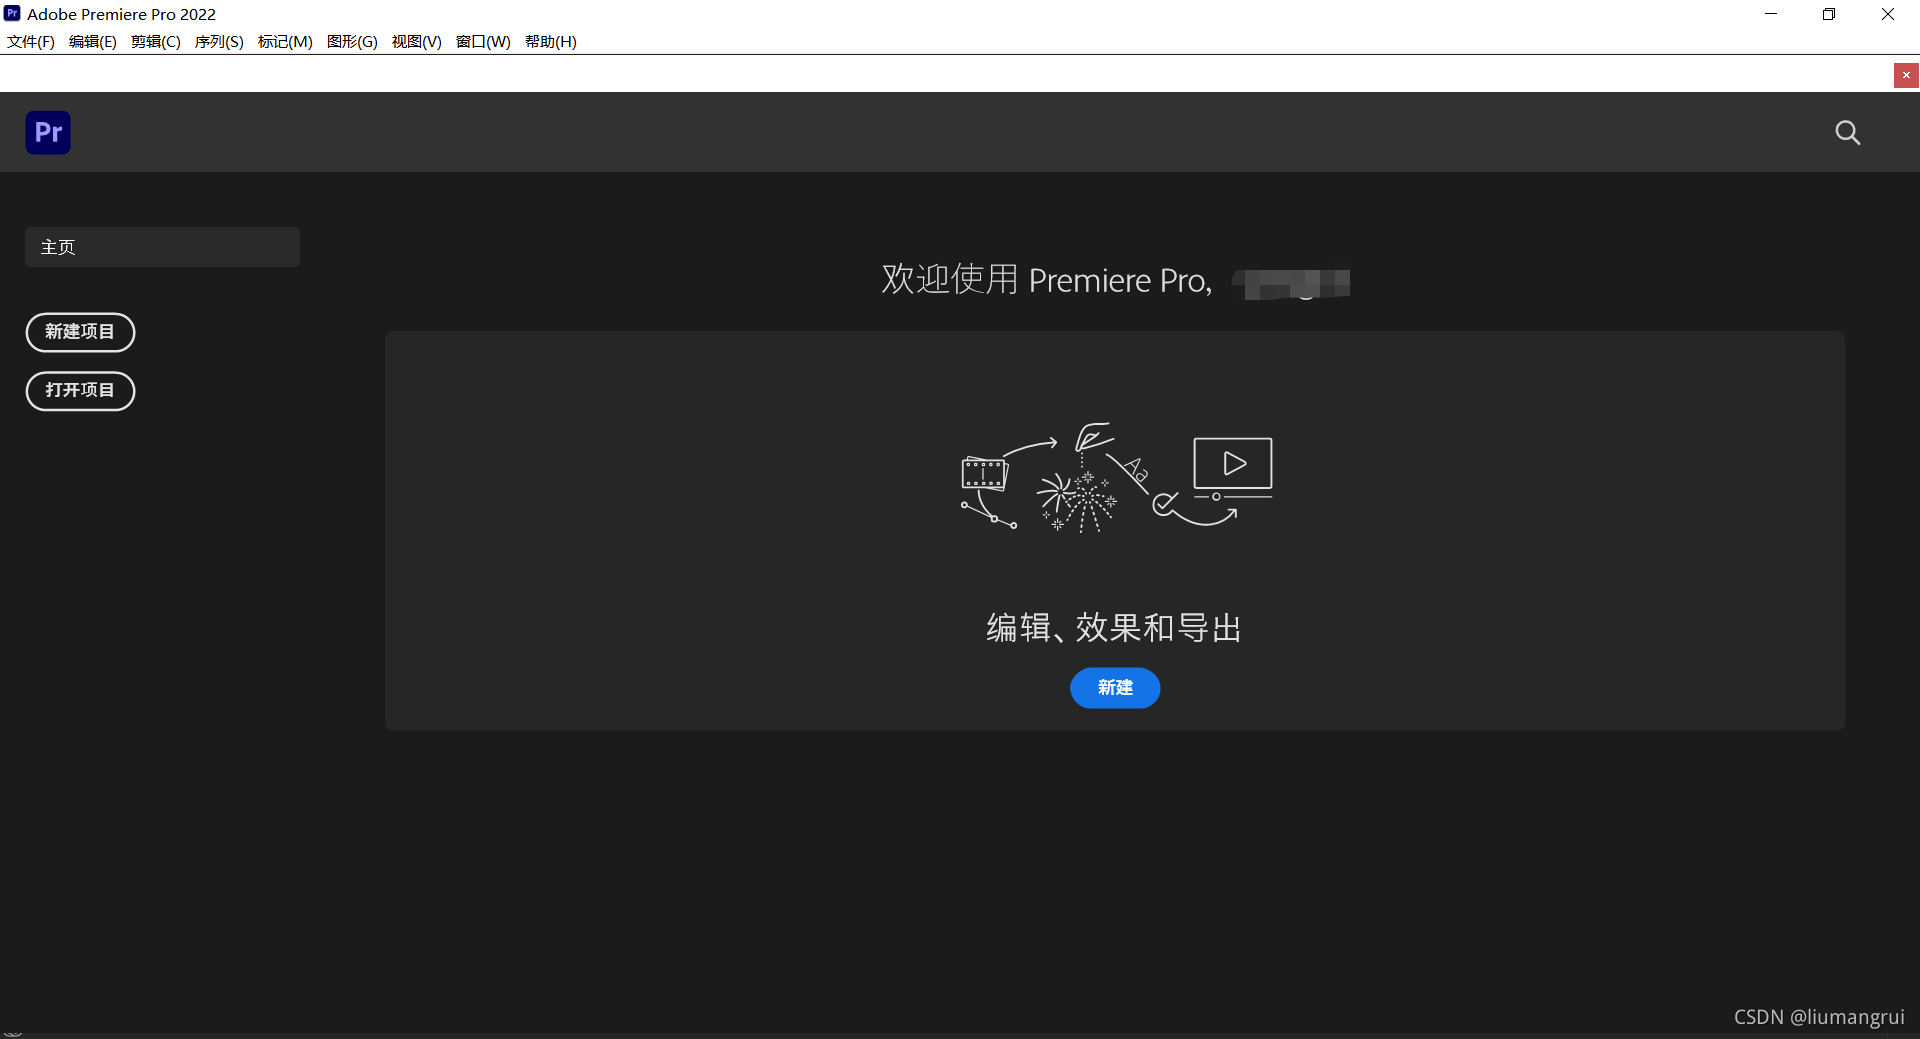This screenshot has height=1039, width=1920.
Task: Open the search magnifier icon
Action: tap(1847, 132)
